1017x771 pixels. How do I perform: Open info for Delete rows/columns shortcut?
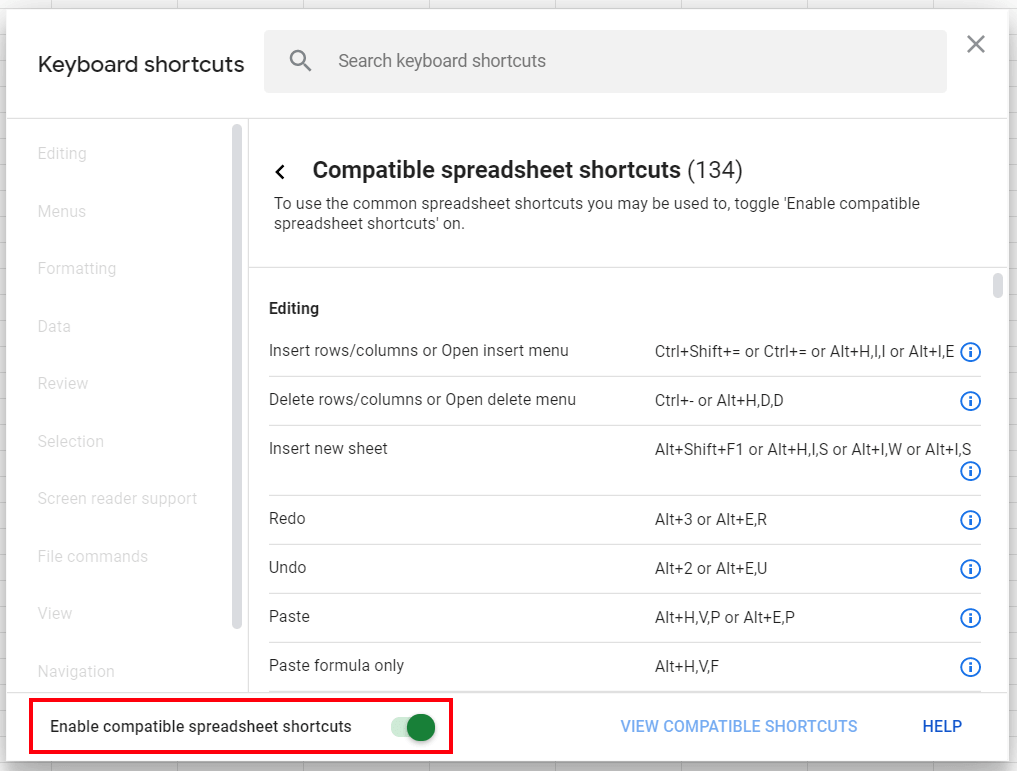point(969,401)
